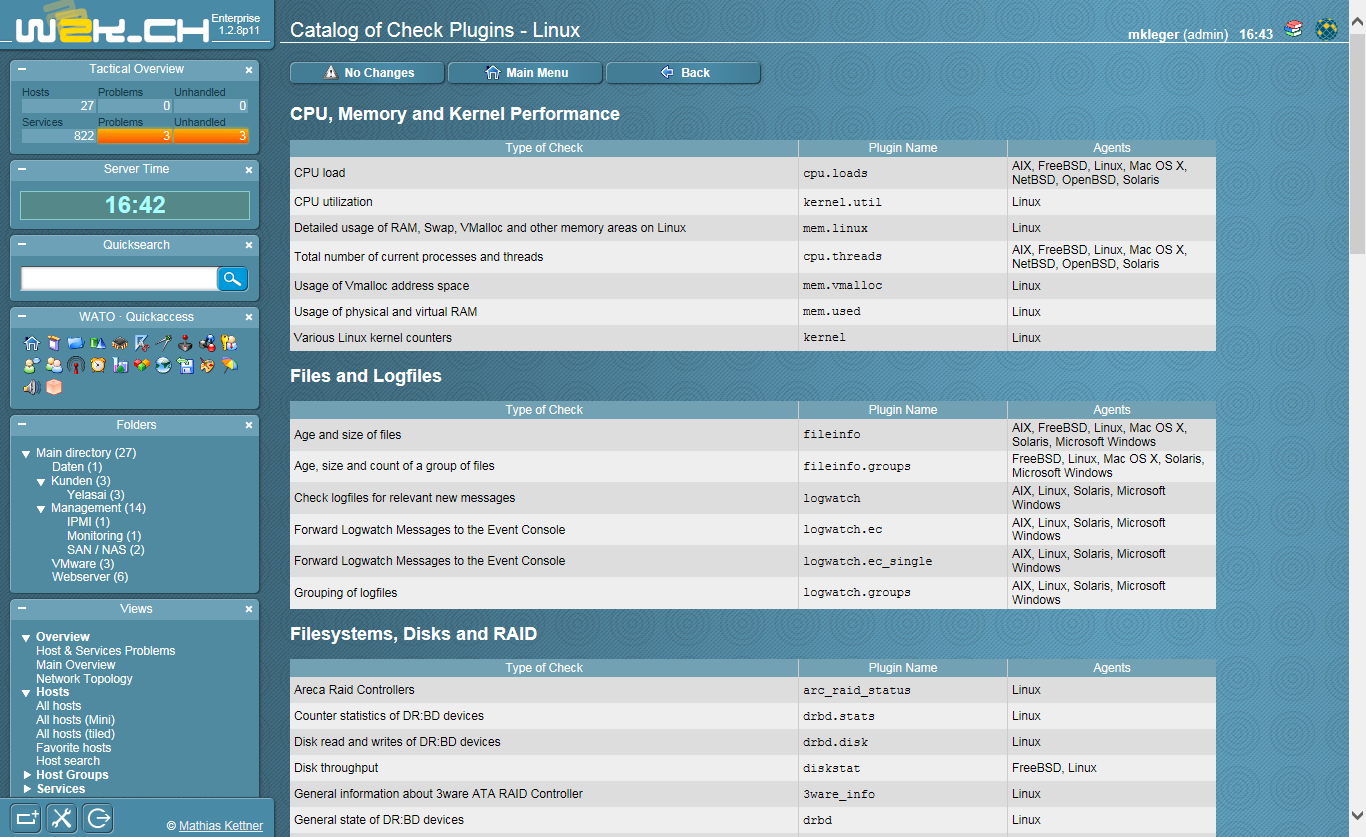Open the colorful umbrella icon in Quickaccess
Screen dimensions: 1366x837
[x=229, y=365]
